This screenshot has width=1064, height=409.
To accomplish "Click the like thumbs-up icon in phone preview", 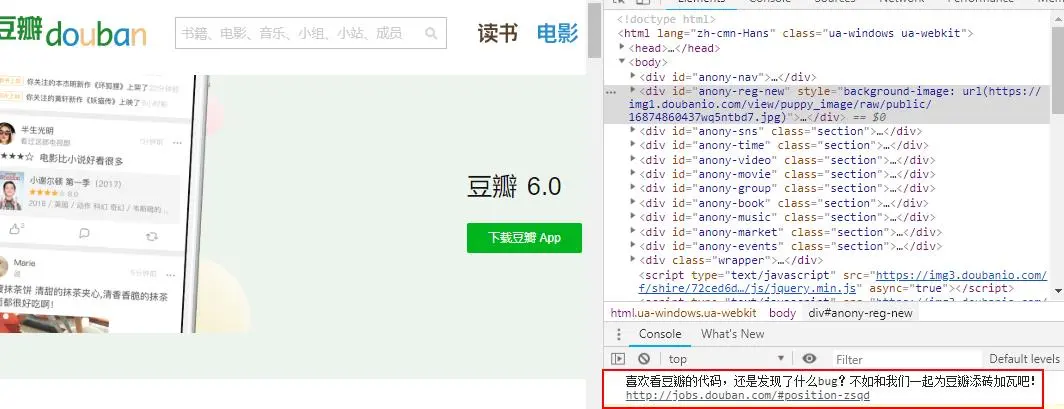I will pyautogui.click(x=16, y=229).
